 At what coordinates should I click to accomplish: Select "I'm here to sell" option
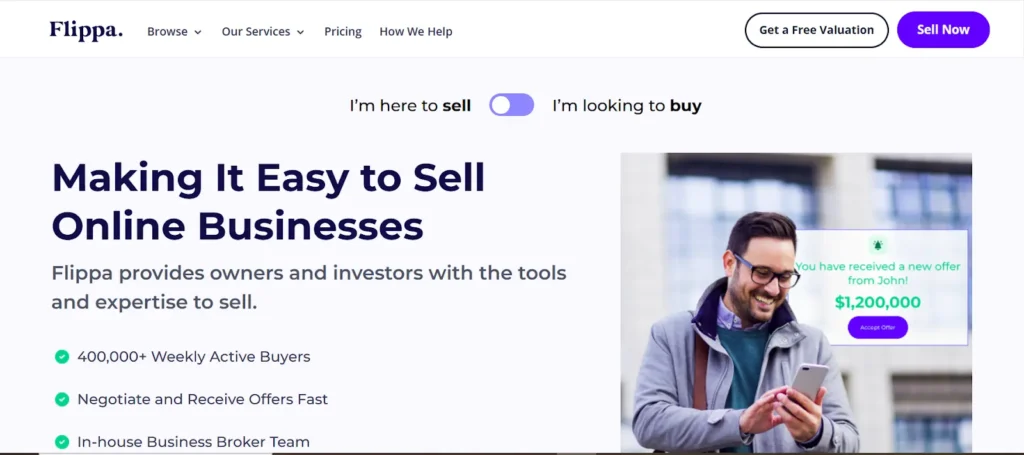pos(410,105)
